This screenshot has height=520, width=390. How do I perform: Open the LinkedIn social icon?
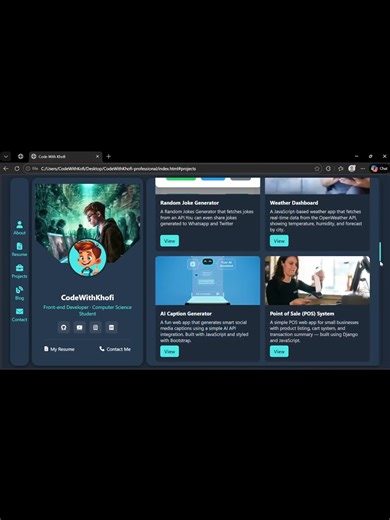(111, 327)
